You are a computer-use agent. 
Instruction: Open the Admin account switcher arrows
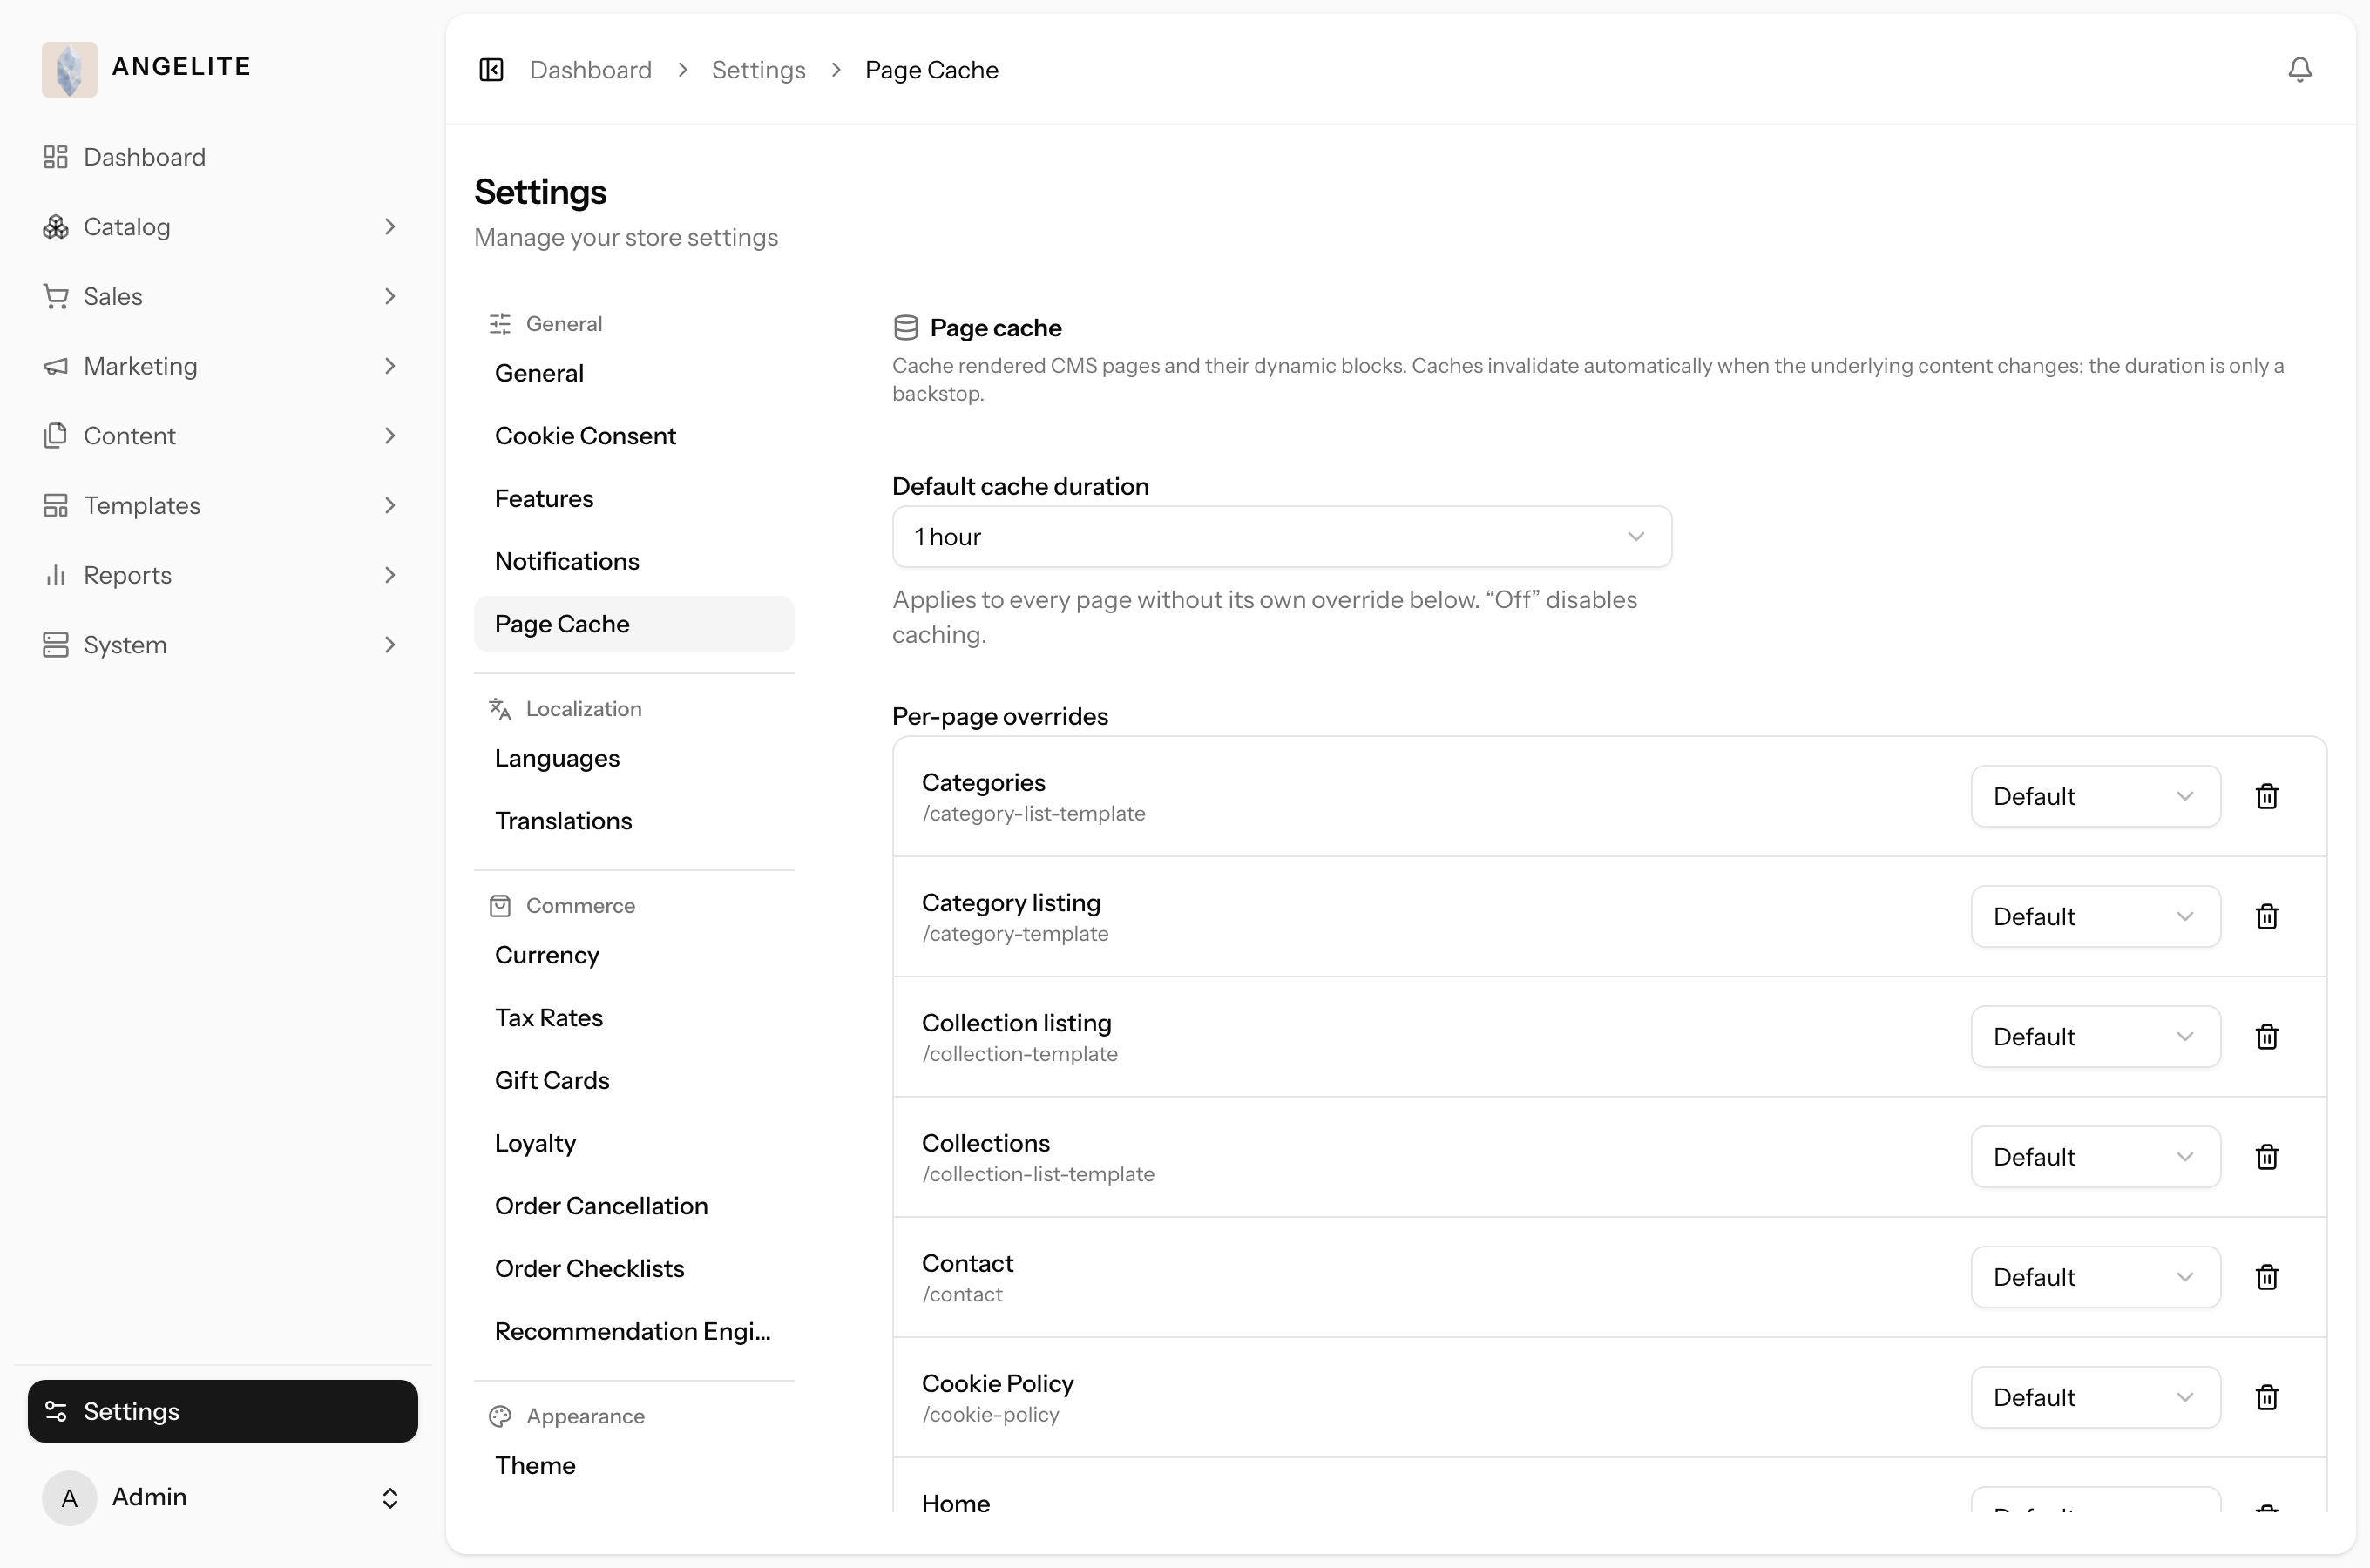[x=390, y=1497]
